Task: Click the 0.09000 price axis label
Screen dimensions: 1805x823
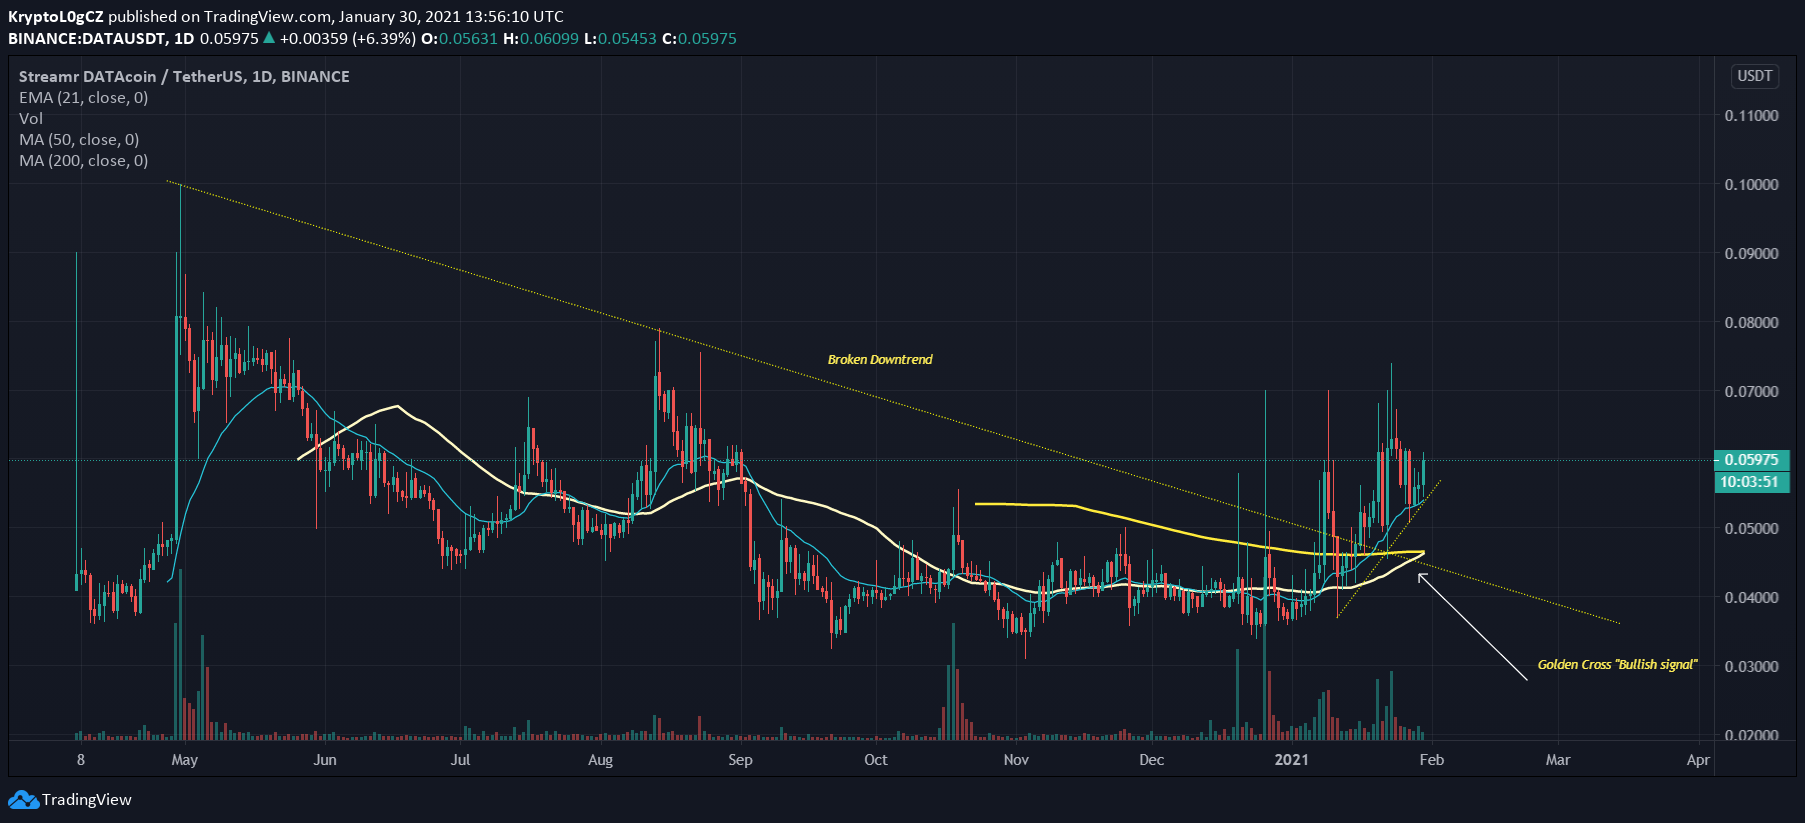Action: [1751, 254]
